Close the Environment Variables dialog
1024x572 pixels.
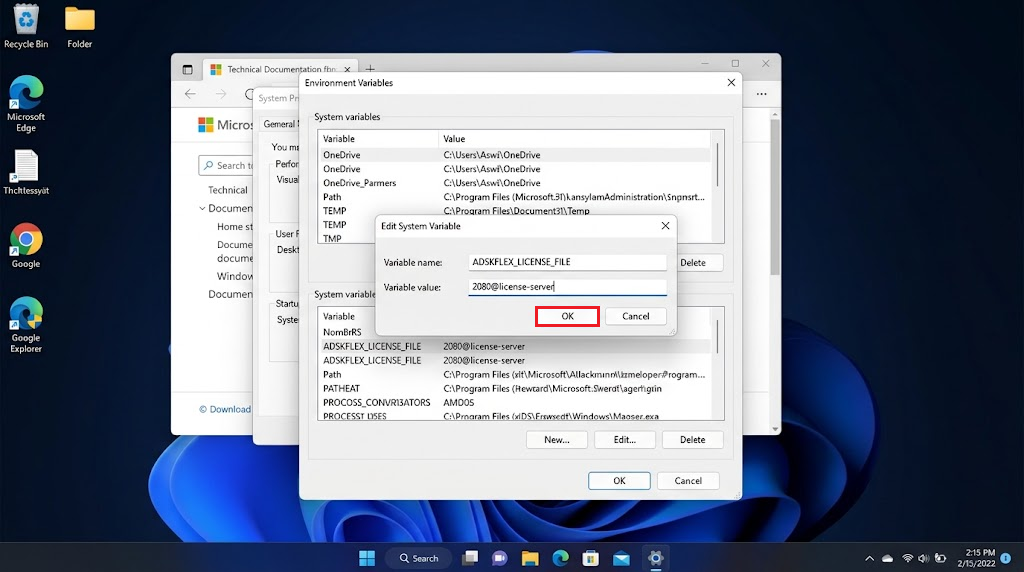pos(731,82)
